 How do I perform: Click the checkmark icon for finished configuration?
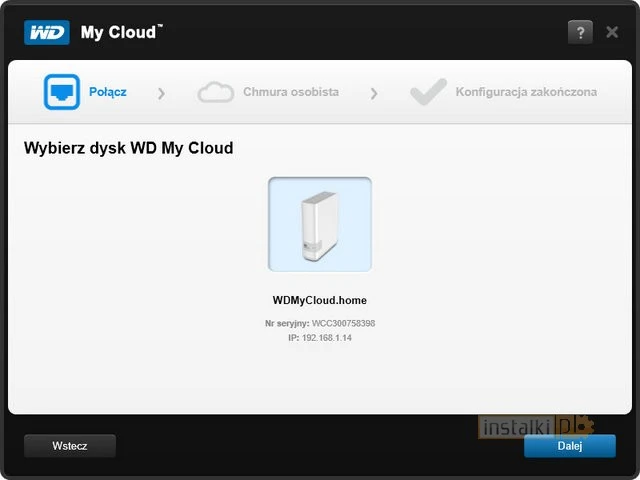(428, 92)
